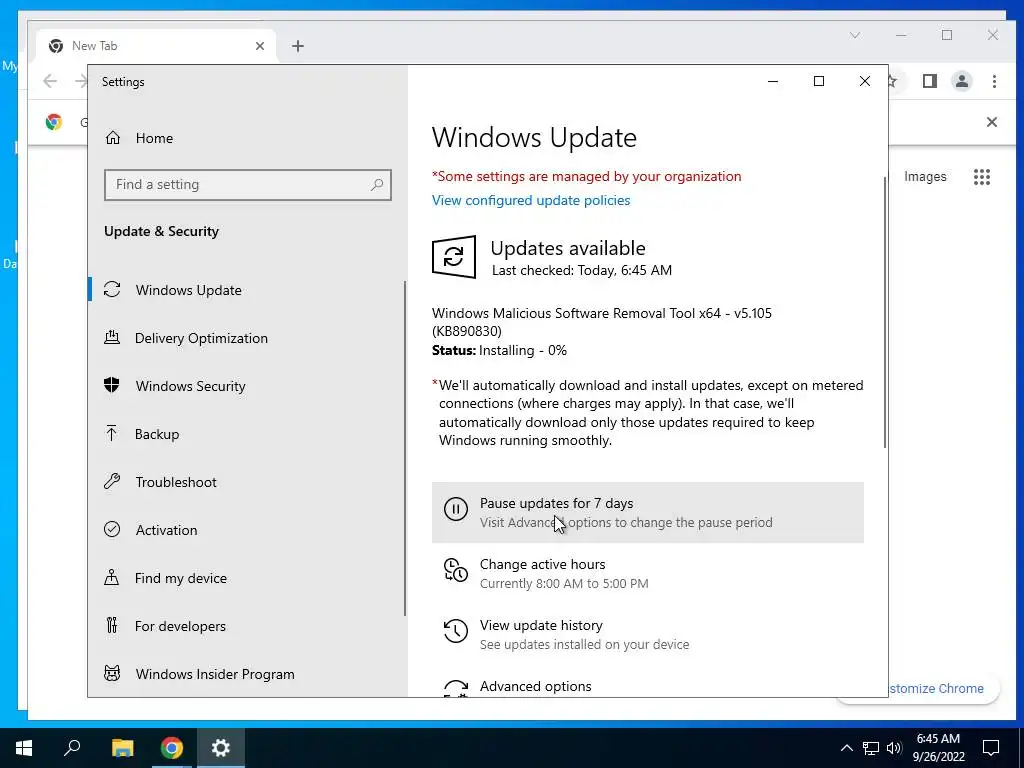The height and width of the screenshot is (768, 1024).
Task: Dismiss the Chrome info bar
Action: (x=991, y=122)
